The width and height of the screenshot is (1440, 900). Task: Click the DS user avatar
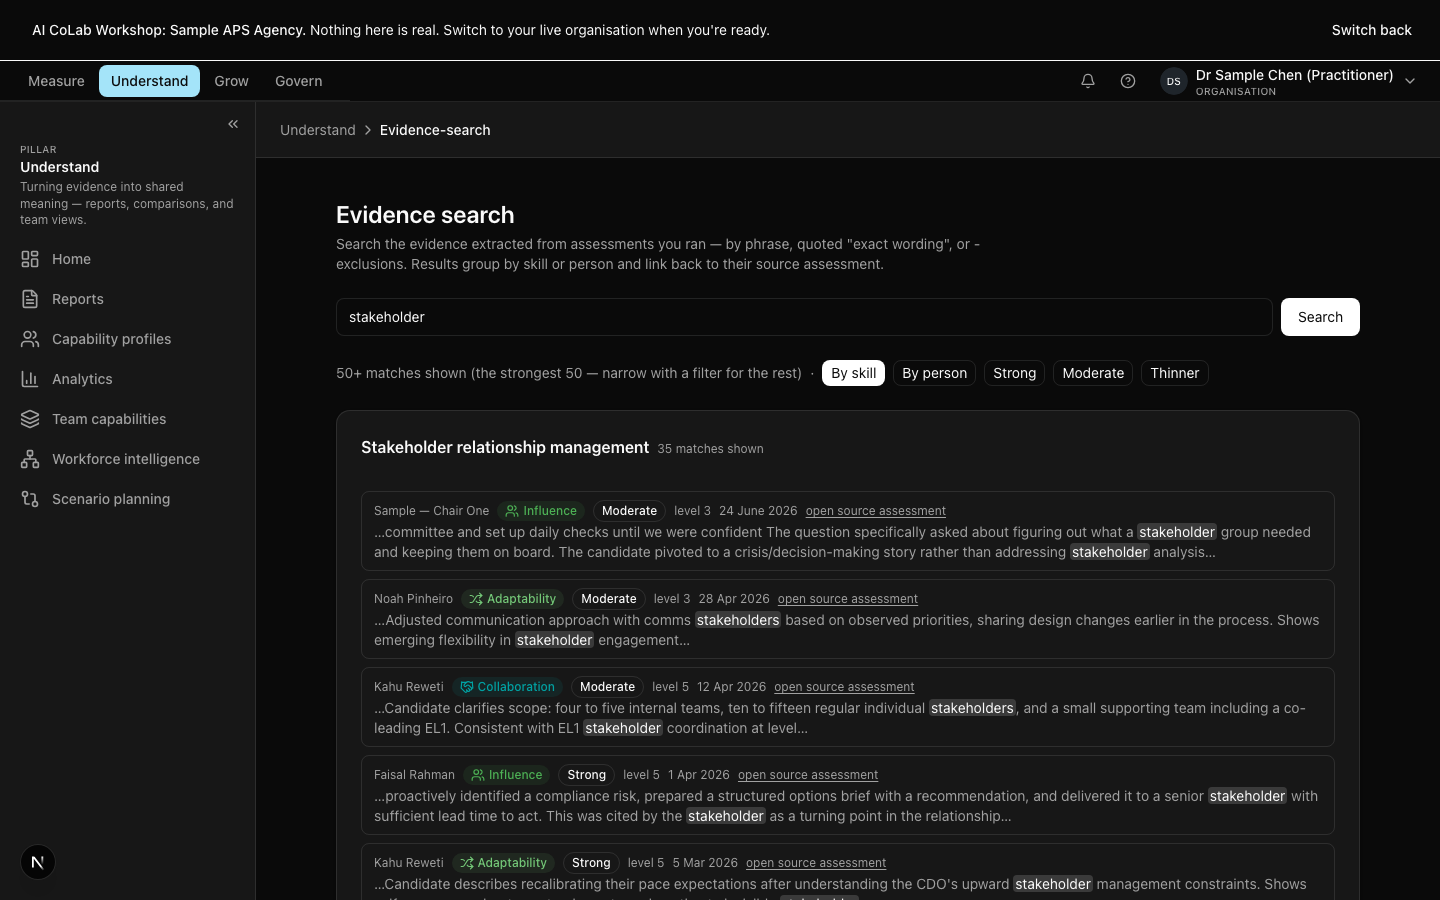pyautogui.click(x=1174, y=81)
